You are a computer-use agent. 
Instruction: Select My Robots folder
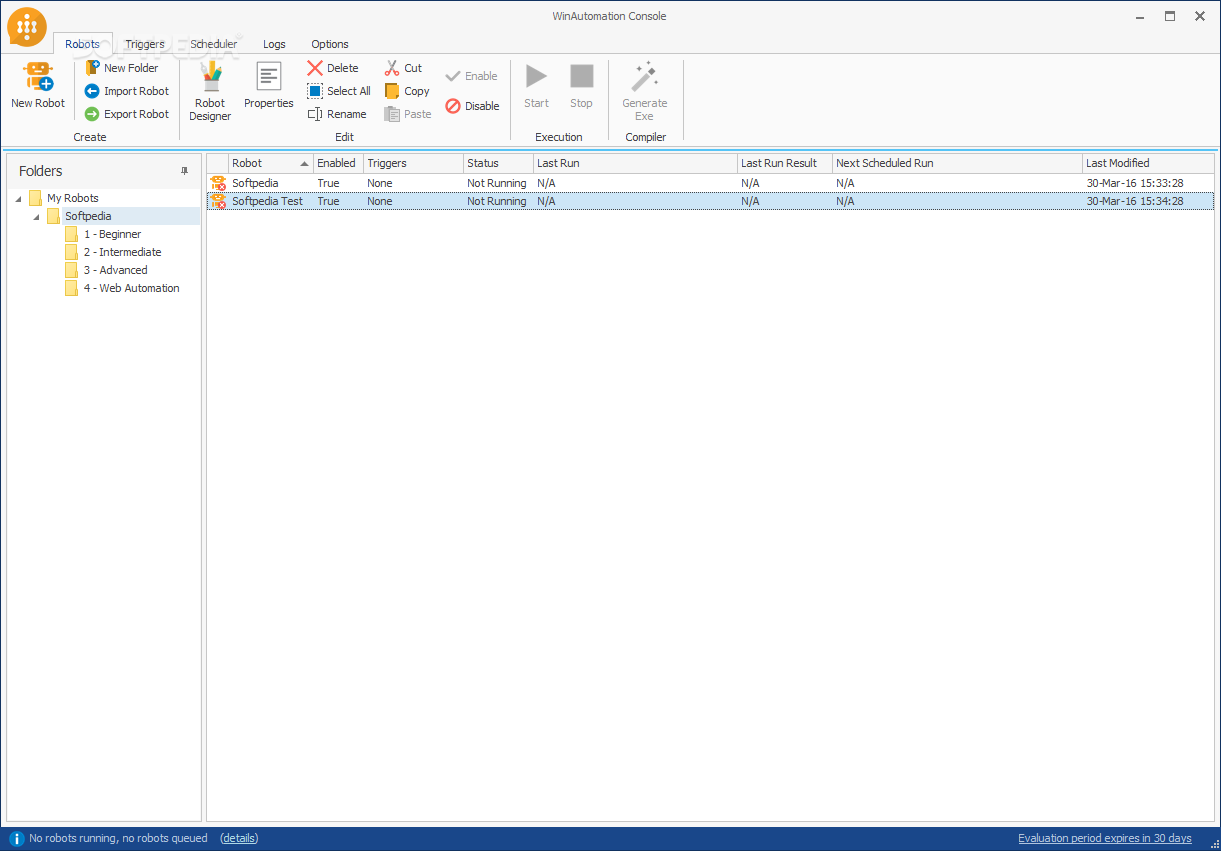[73, 198]
